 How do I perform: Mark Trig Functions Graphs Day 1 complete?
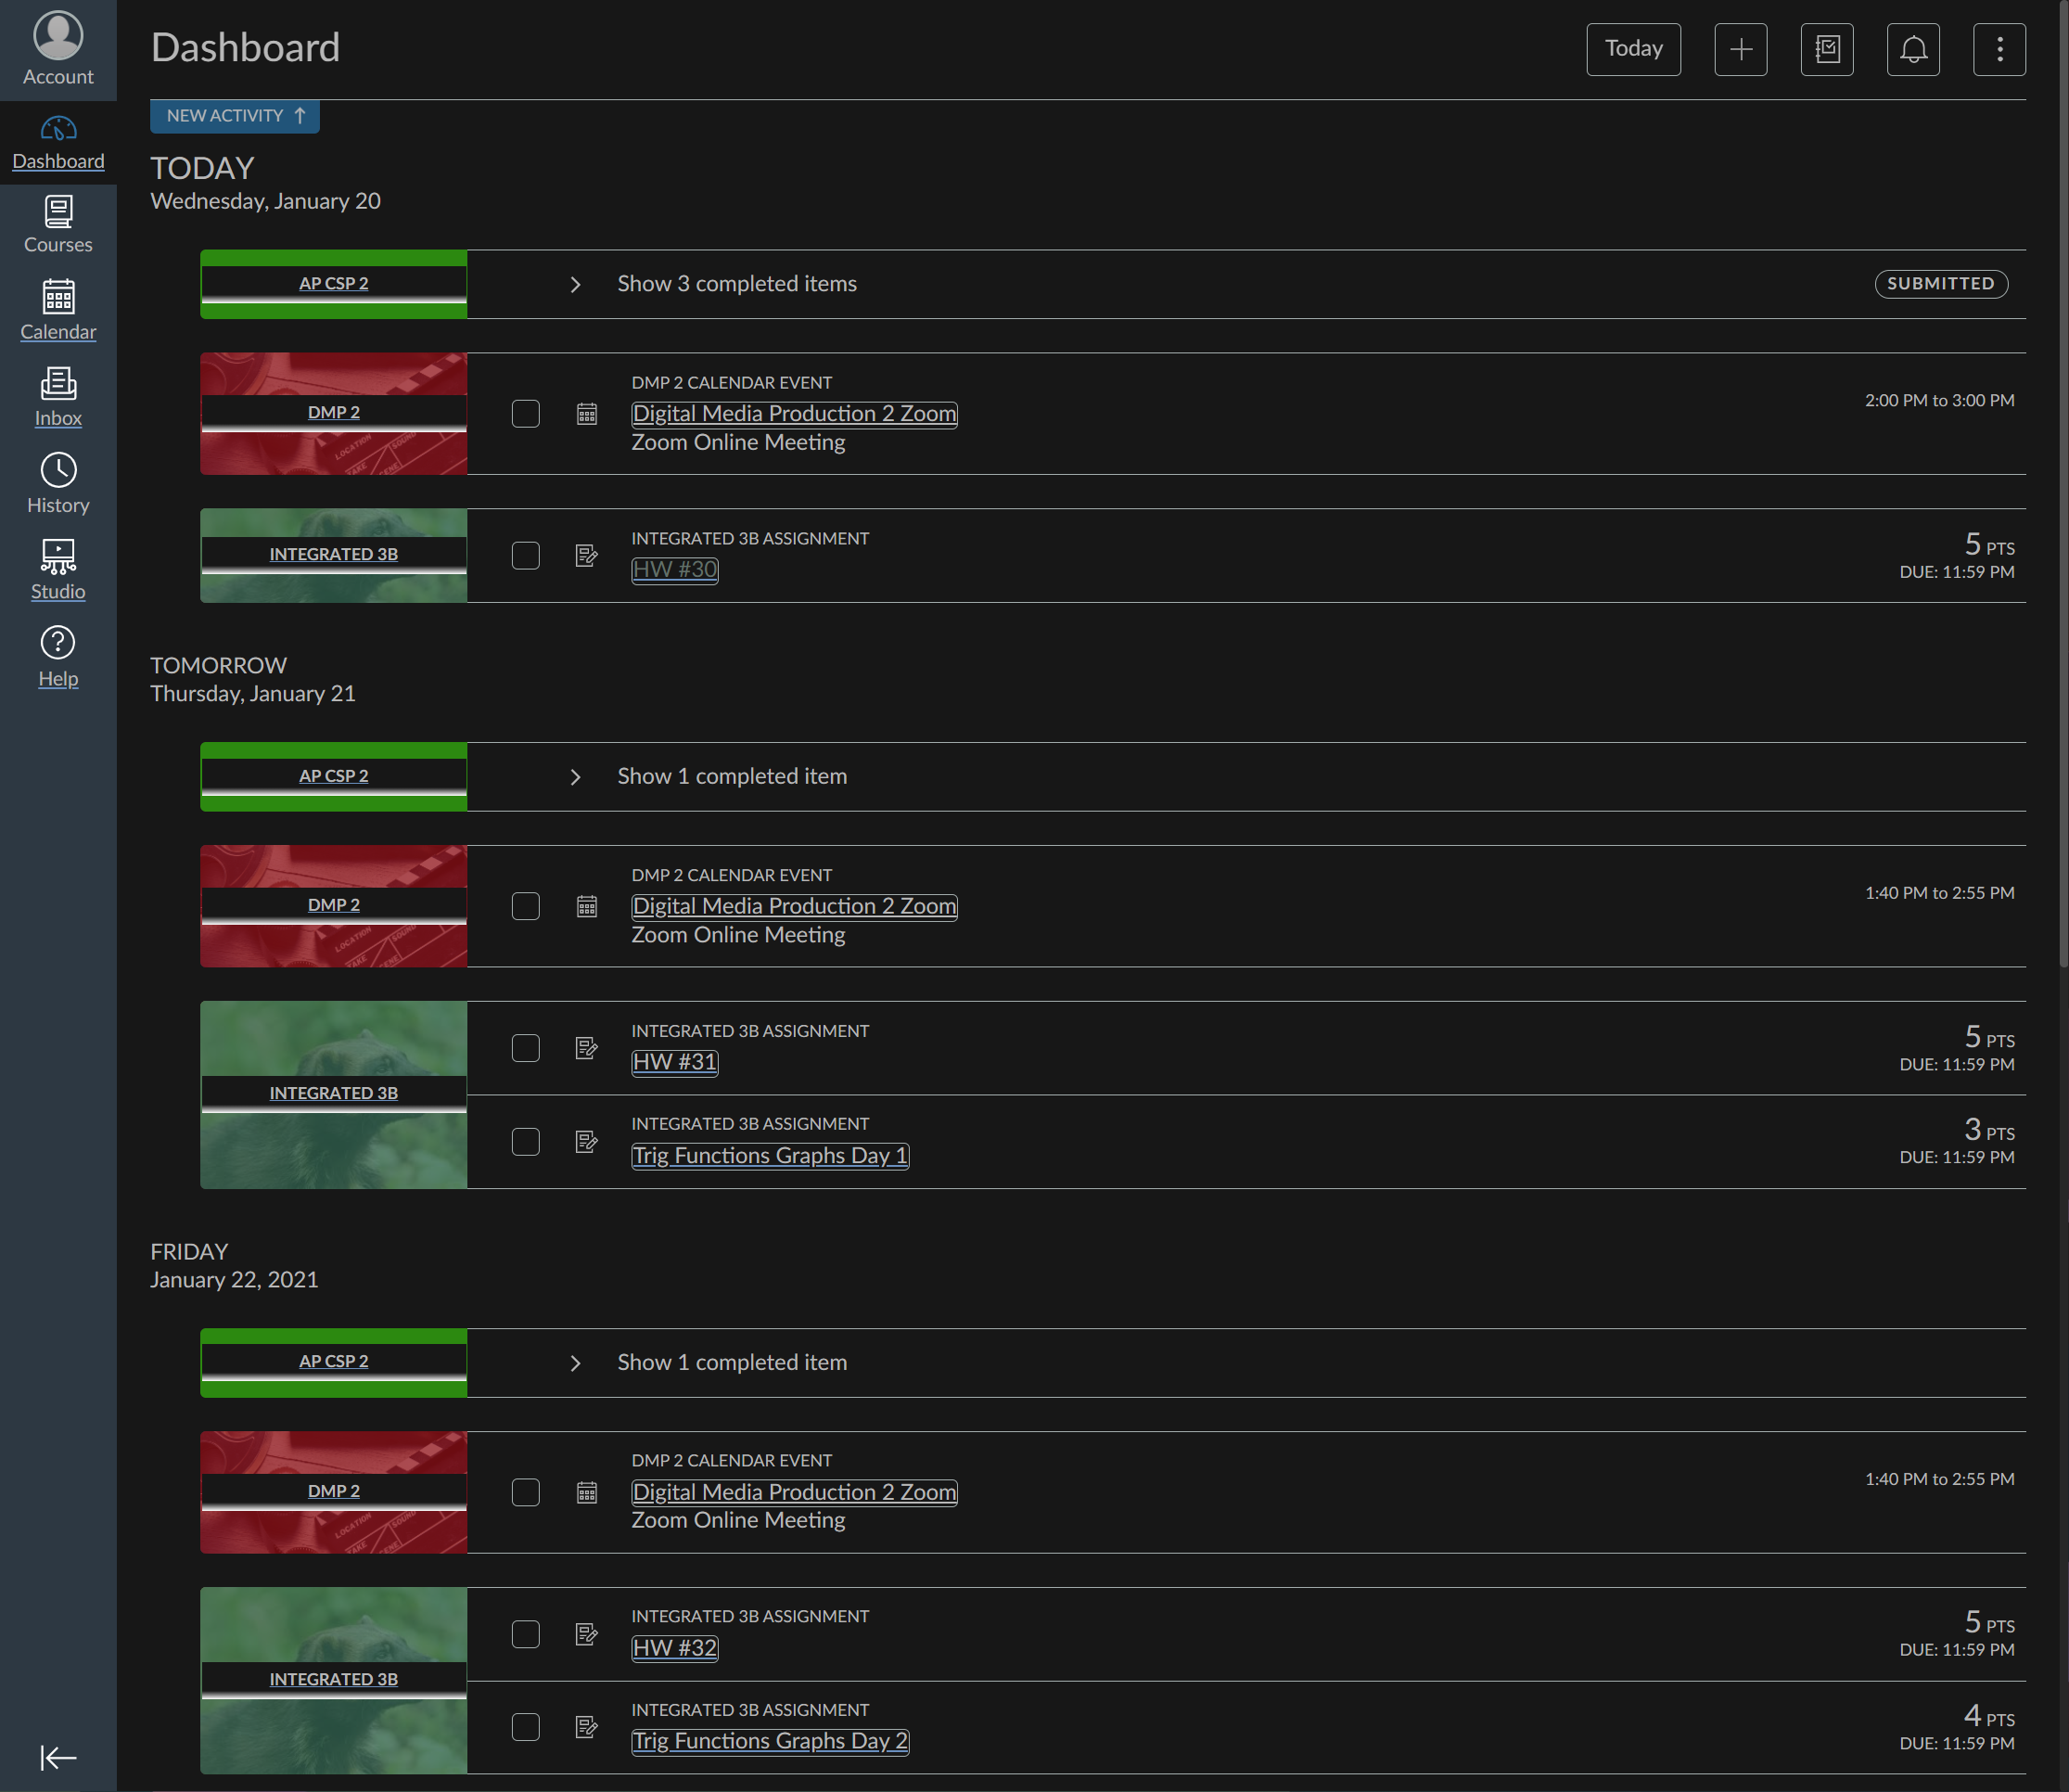525,1141
